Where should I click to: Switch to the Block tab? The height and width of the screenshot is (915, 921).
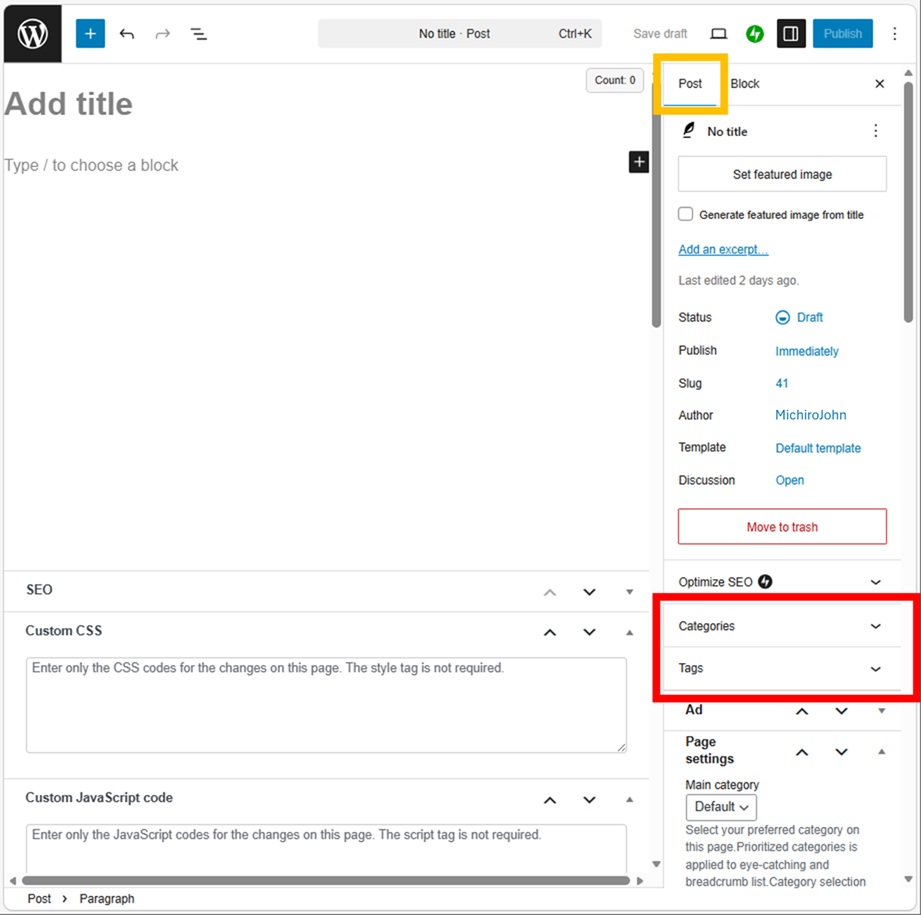(x=745, y=84)
